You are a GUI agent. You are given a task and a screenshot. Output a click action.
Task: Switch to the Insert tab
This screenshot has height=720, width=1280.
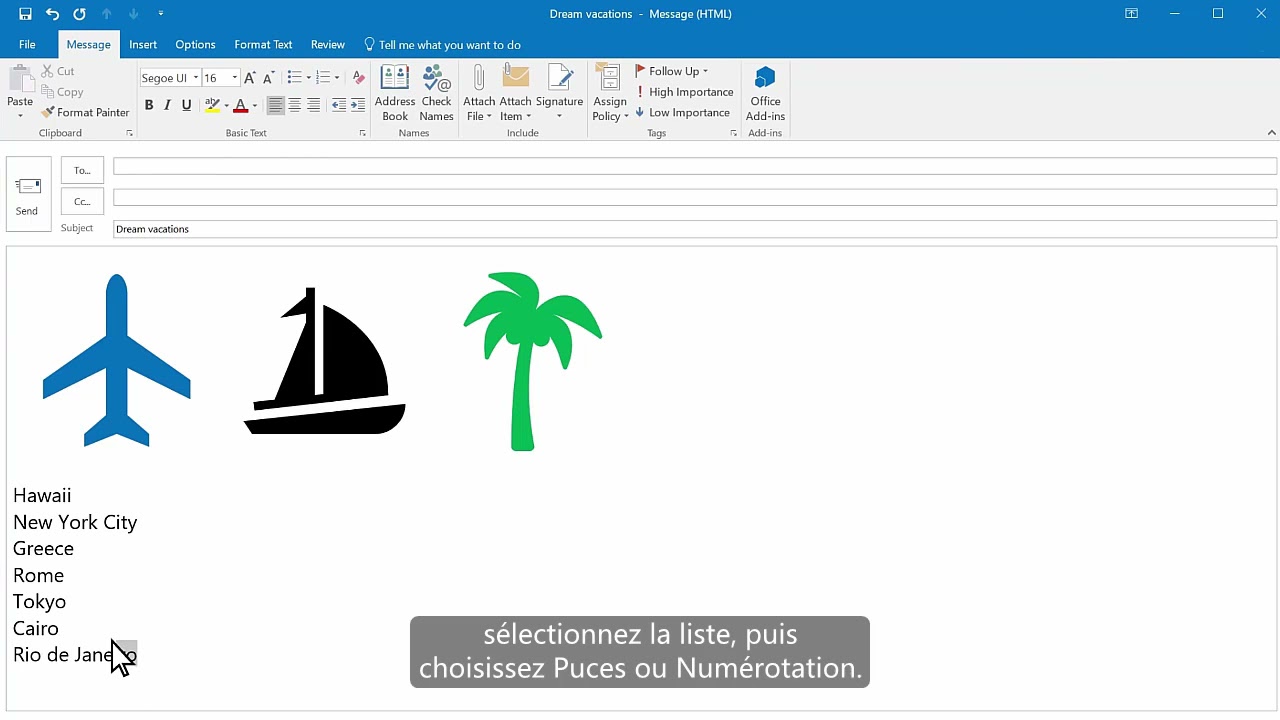[x=143, y=45]
